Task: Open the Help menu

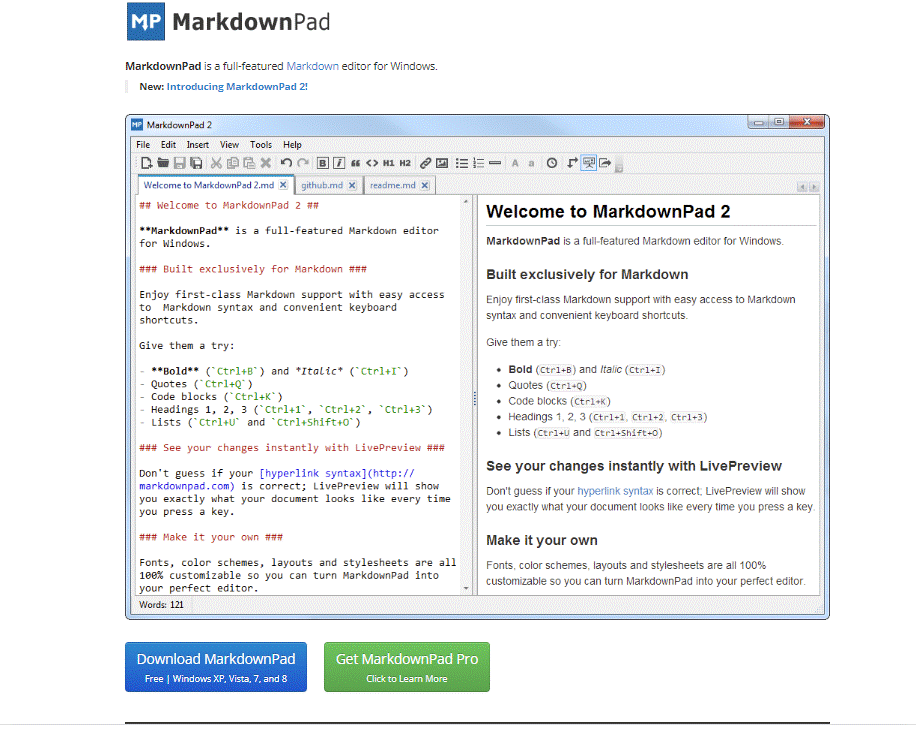Action: [x=292, y=144]
